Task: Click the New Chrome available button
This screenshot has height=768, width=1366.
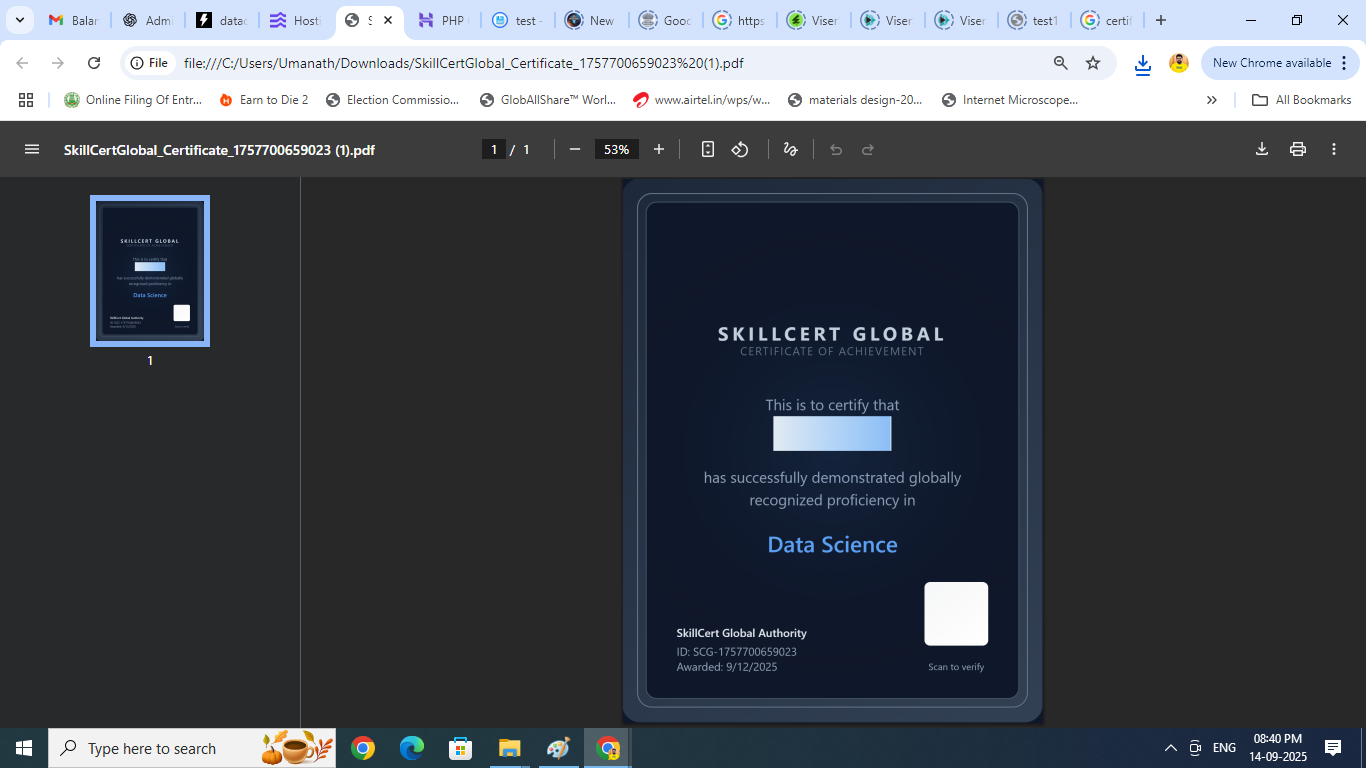Action: pyautogui.click(x=1271, y=63)
